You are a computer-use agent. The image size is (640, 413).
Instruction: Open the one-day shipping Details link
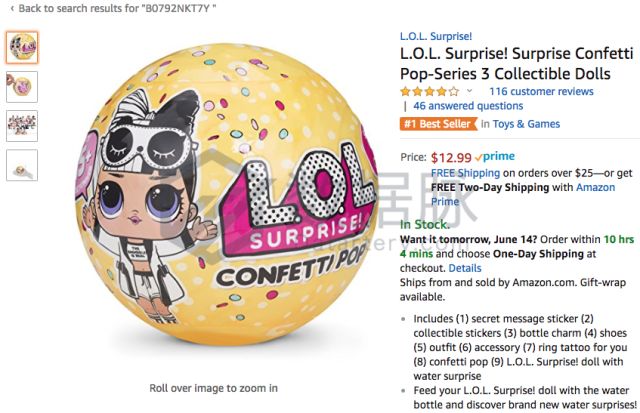464,268
